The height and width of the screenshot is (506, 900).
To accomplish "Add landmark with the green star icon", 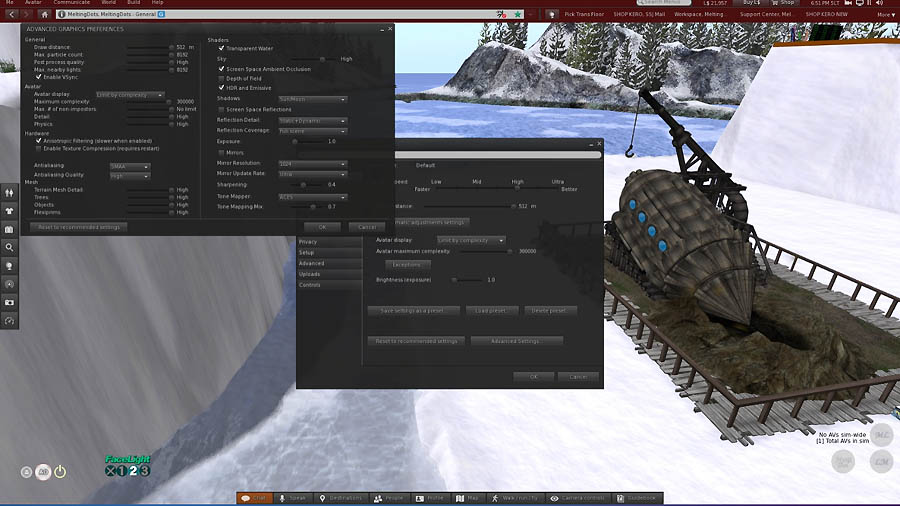I will point(518,14).
